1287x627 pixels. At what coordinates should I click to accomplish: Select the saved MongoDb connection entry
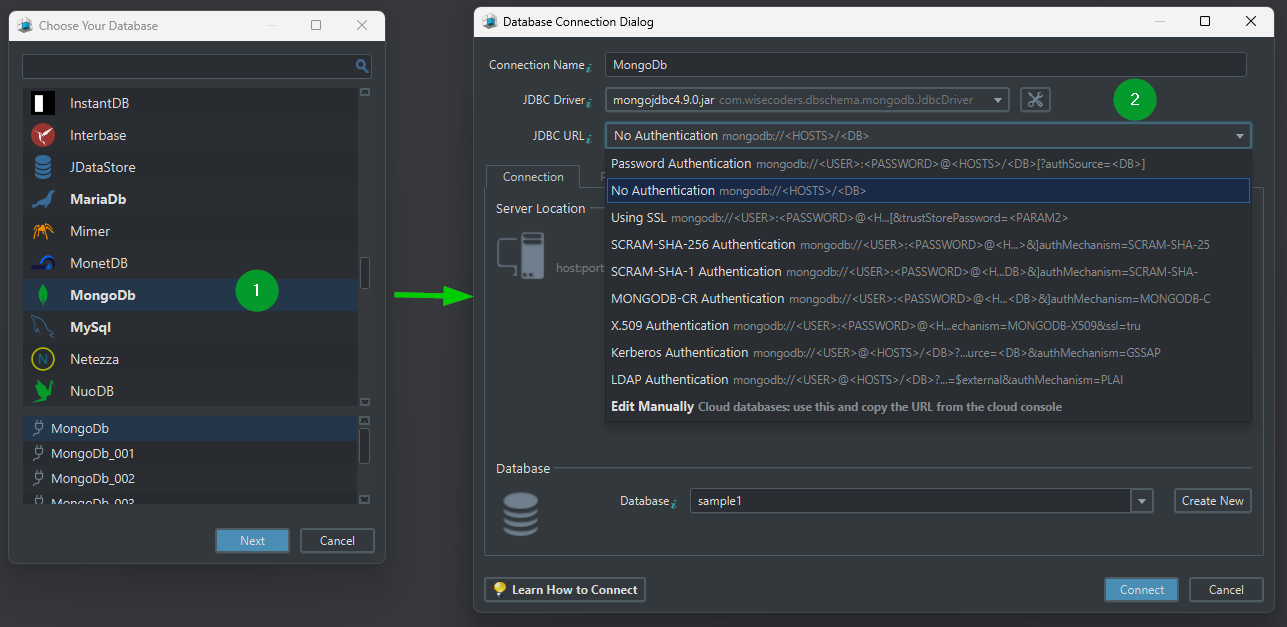[x=190, y=428]
